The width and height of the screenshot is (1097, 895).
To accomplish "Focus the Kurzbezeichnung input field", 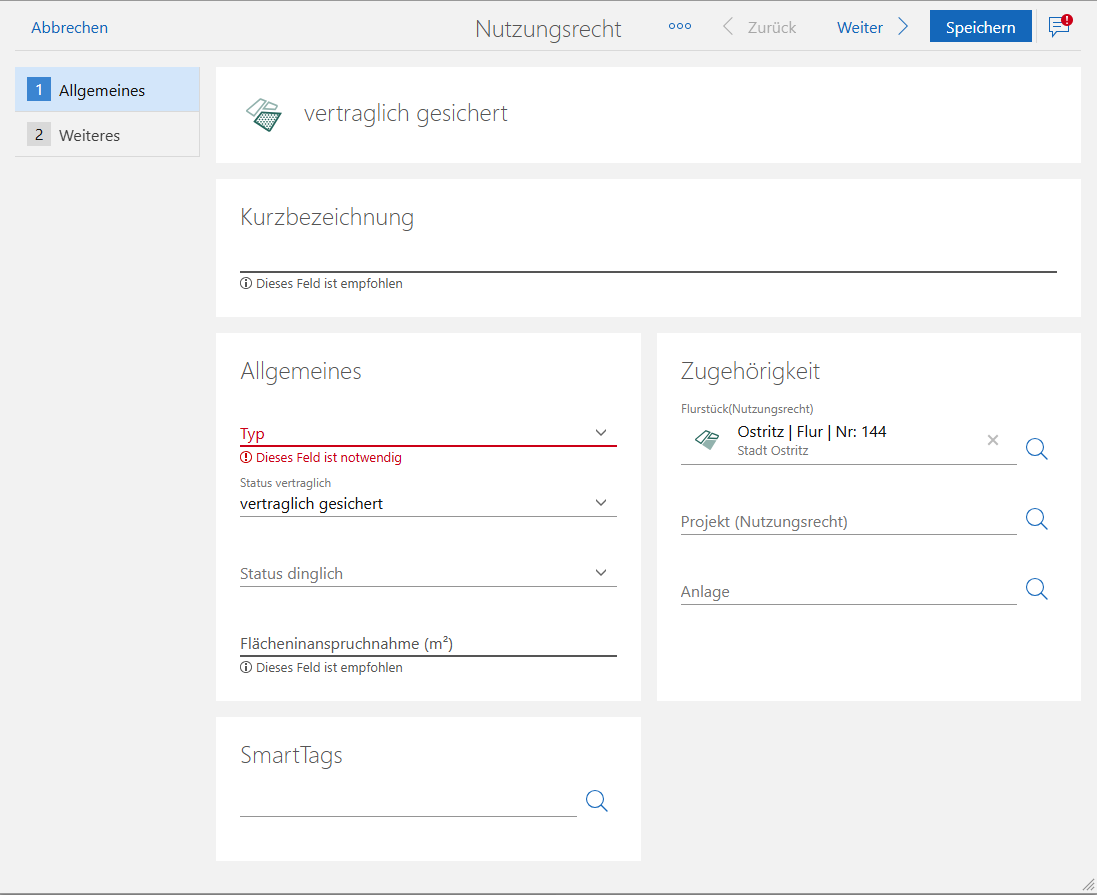I will (648, 256).
